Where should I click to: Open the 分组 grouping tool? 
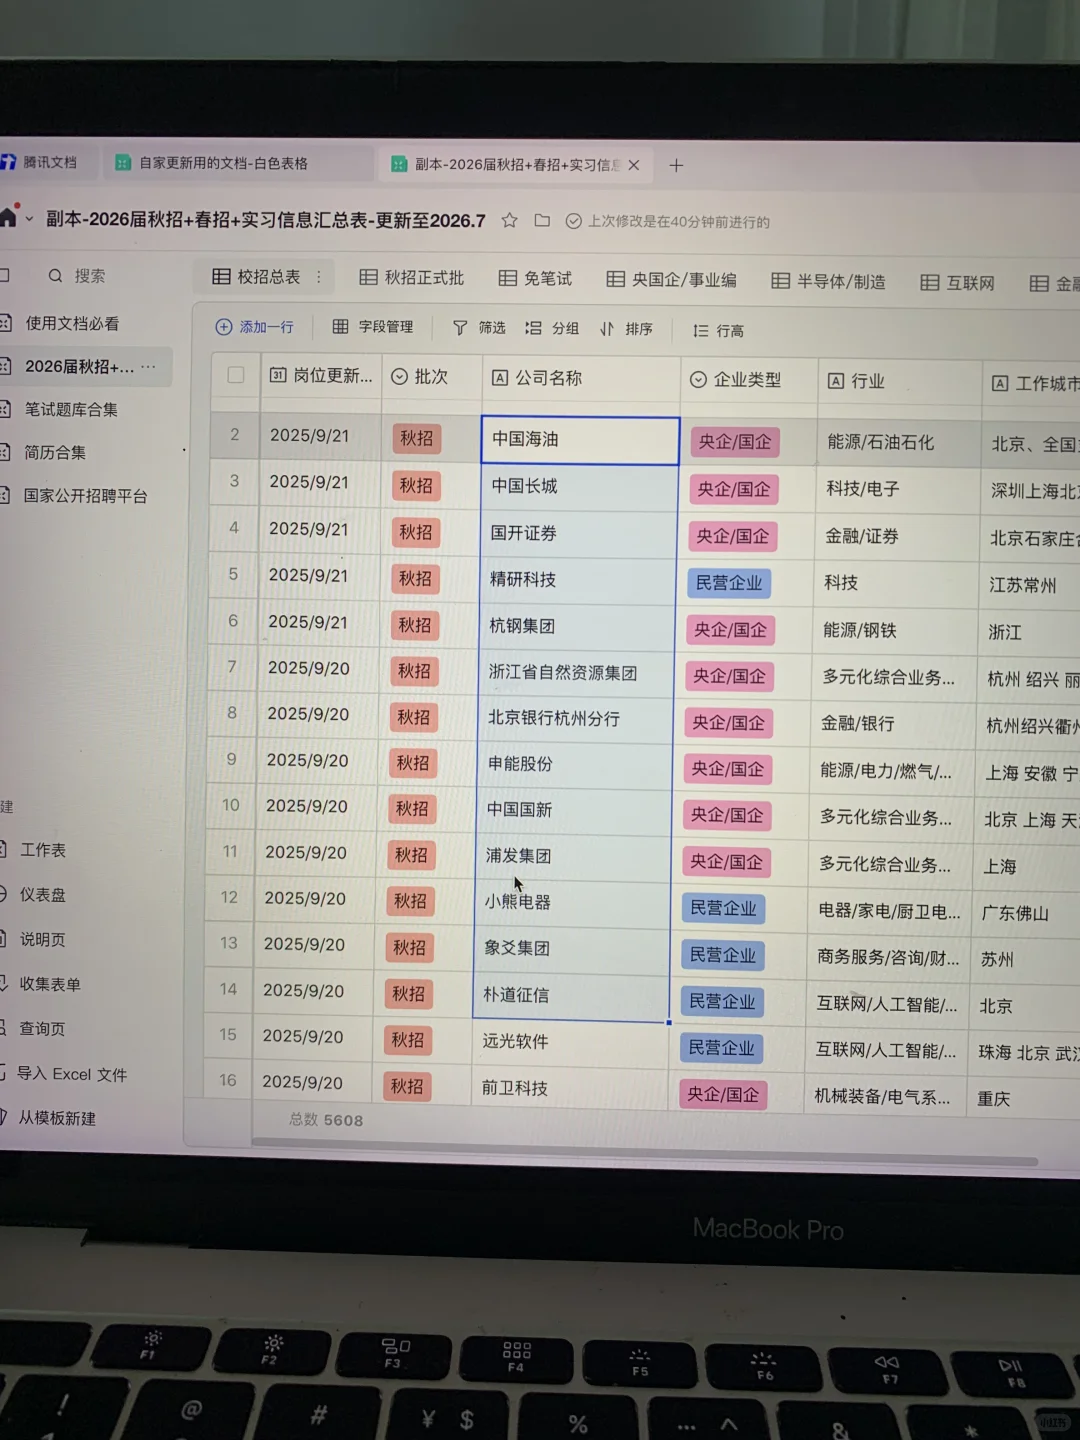tap(553, 328)
